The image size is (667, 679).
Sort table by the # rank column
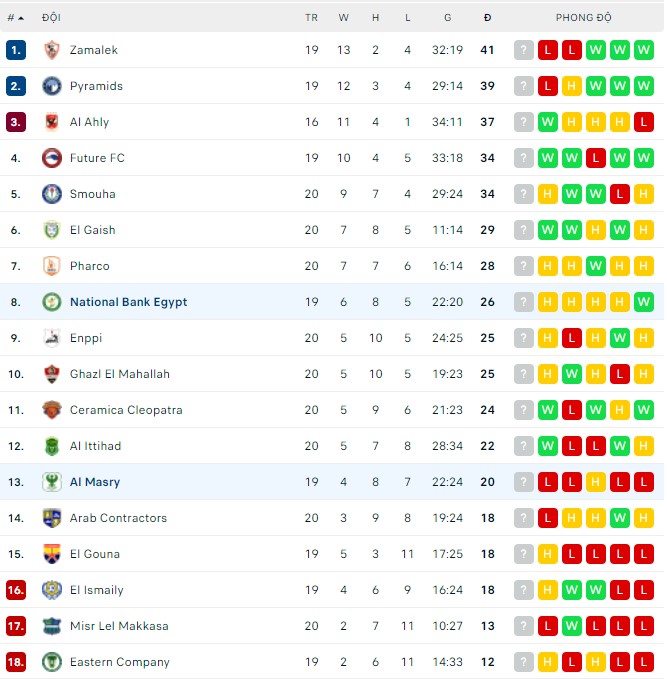(15, 18)
